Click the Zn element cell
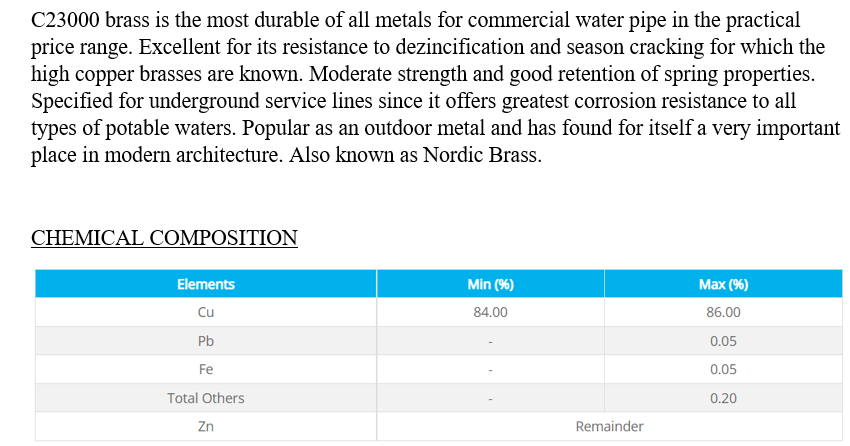Screen dimensions: 850x446 pos(206,426)
